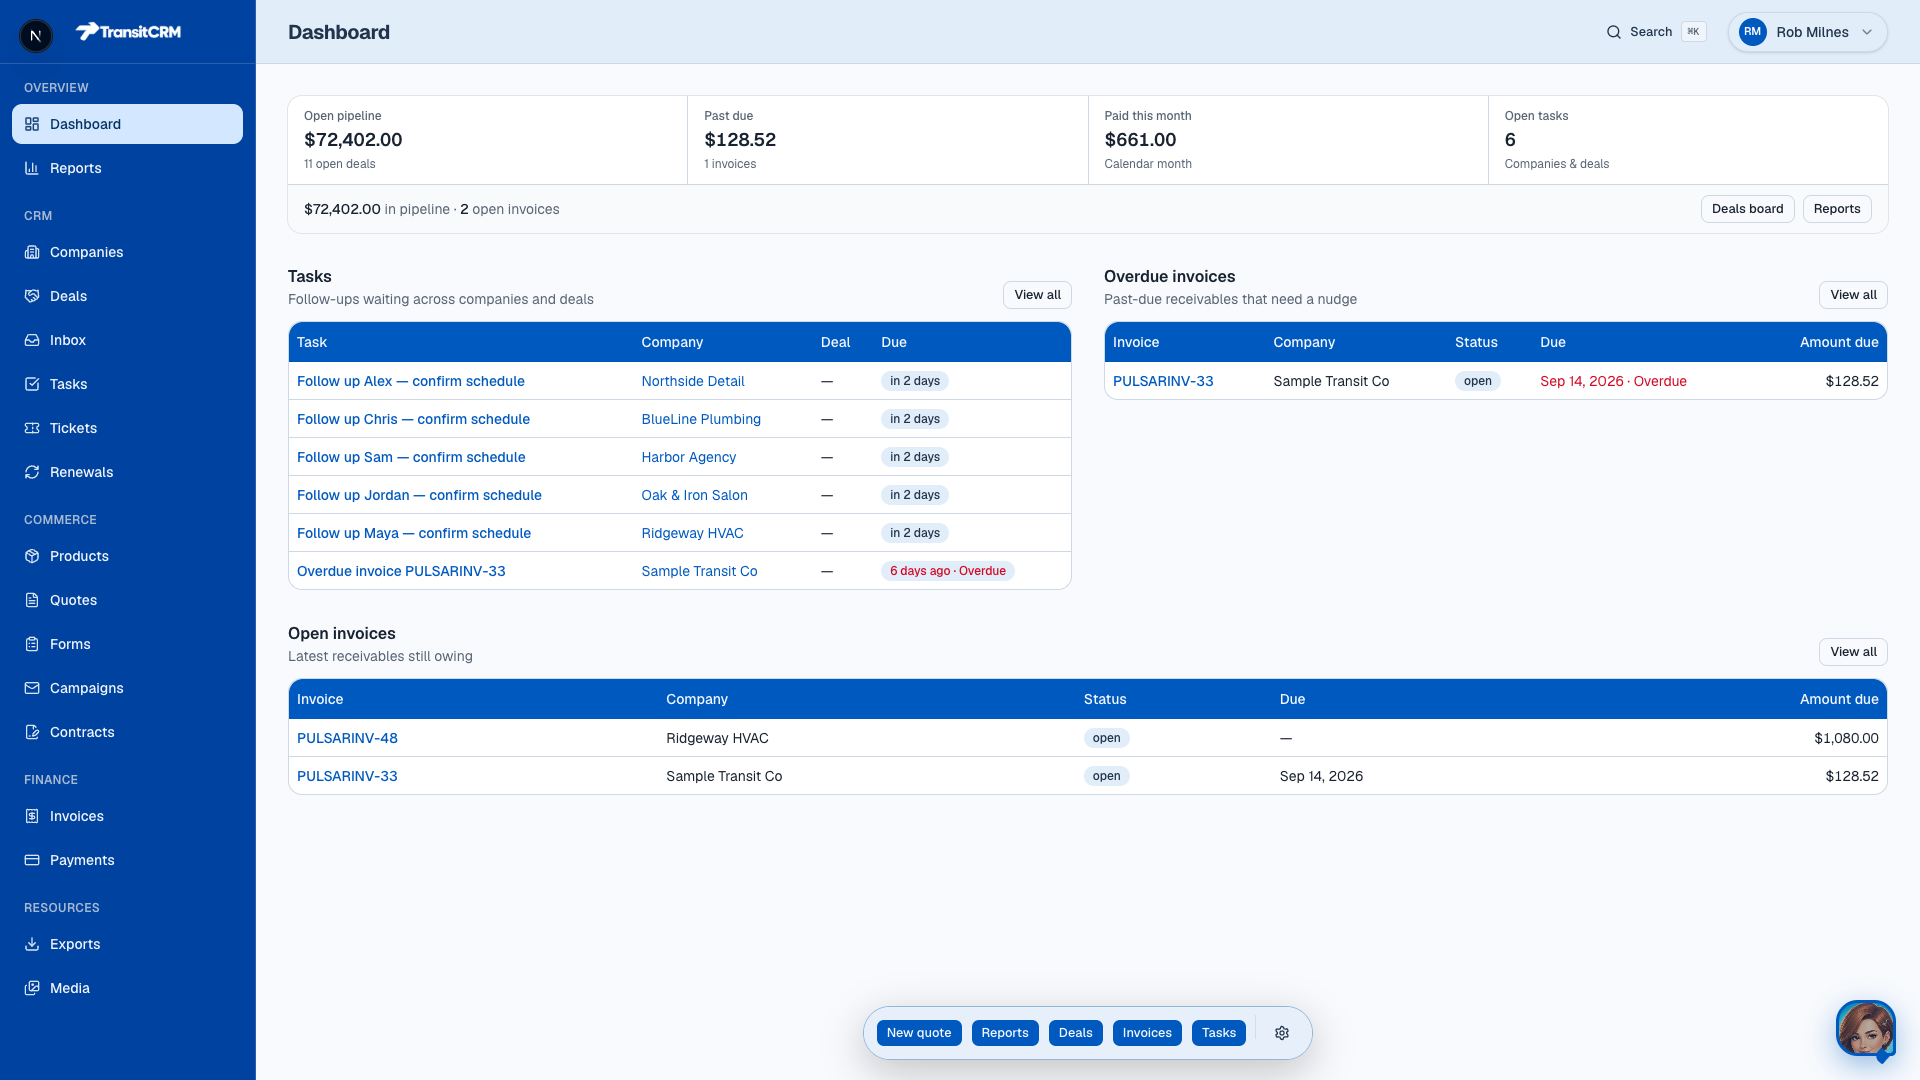Open the assistant avatar chat bubble
The height and width of the screenshot is (1080, 1920).
tap(1865, 1029)
